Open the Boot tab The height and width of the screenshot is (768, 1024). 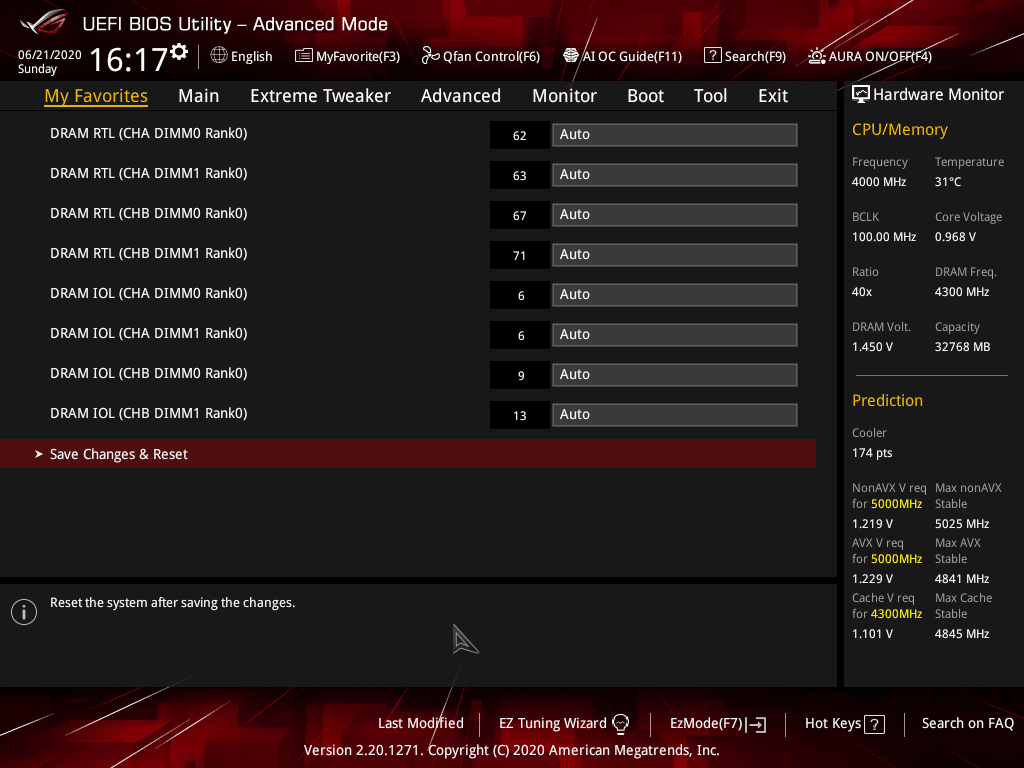point(645,96)
